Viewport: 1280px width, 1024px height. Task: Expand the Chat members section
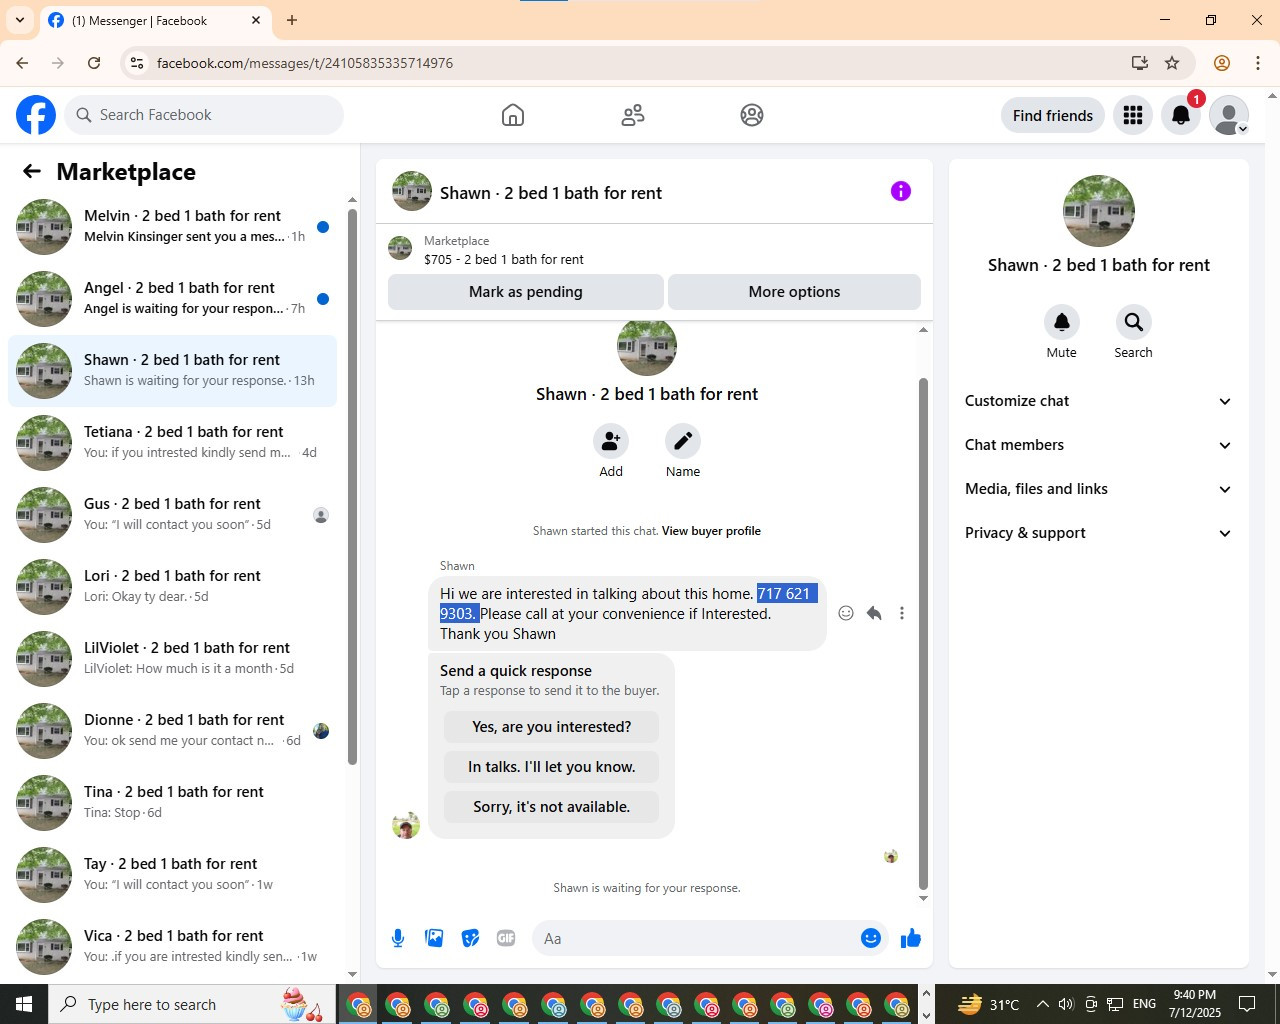tap(1098, 445)
